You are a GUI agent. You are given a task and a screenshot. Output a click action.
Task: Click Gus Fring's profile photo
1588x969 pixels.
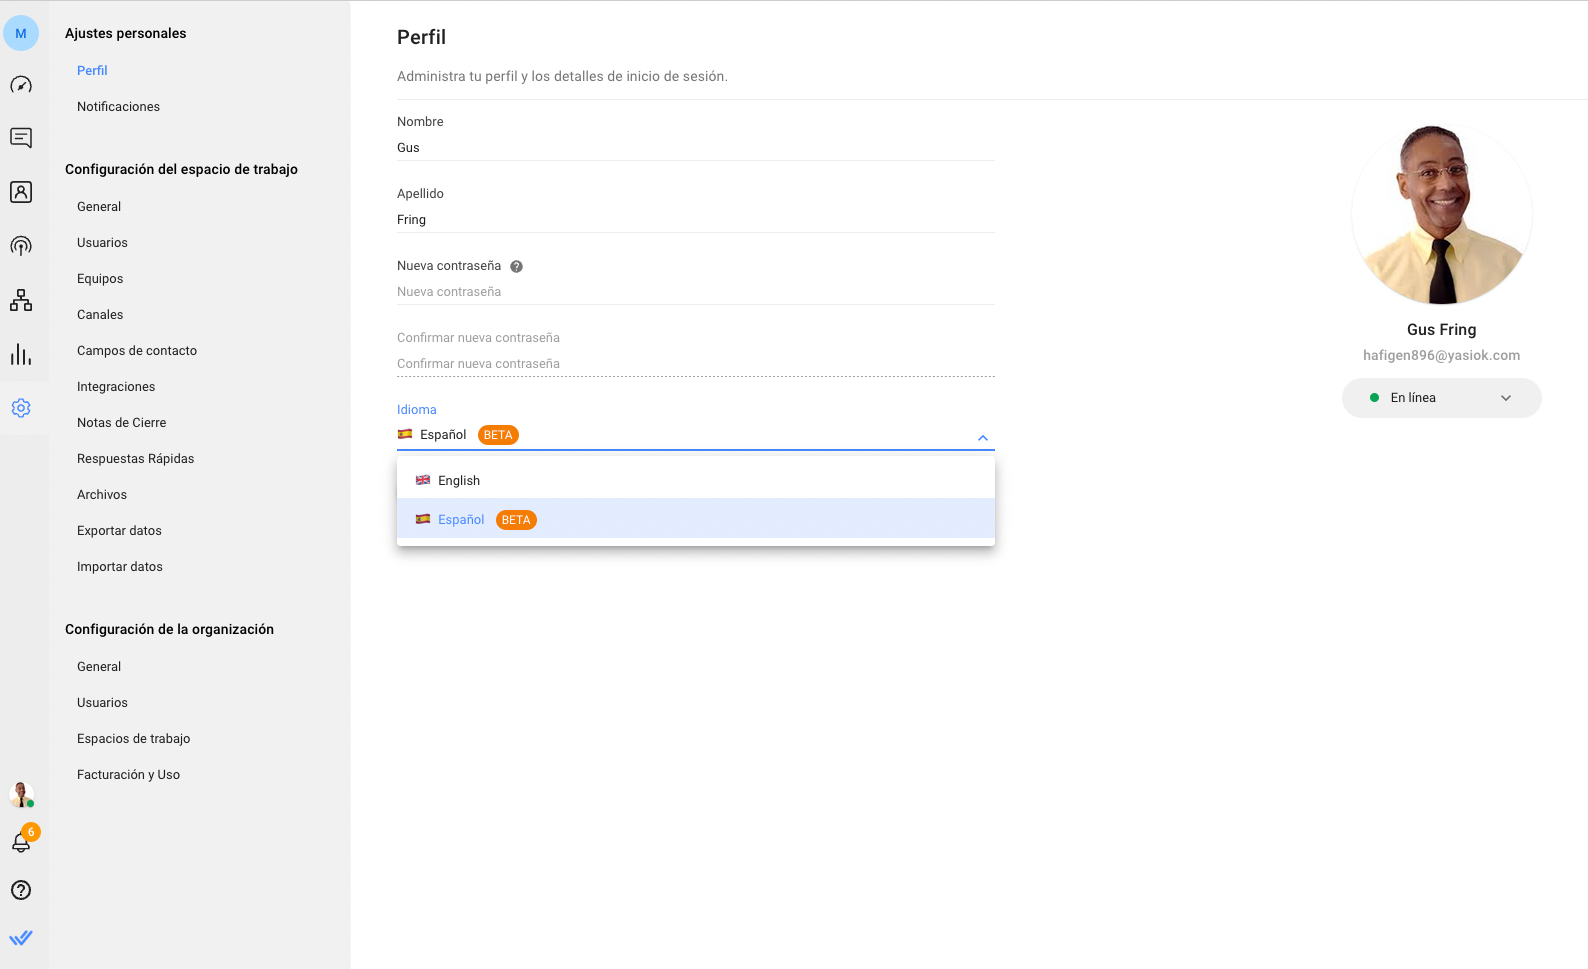click(1441, 214)
